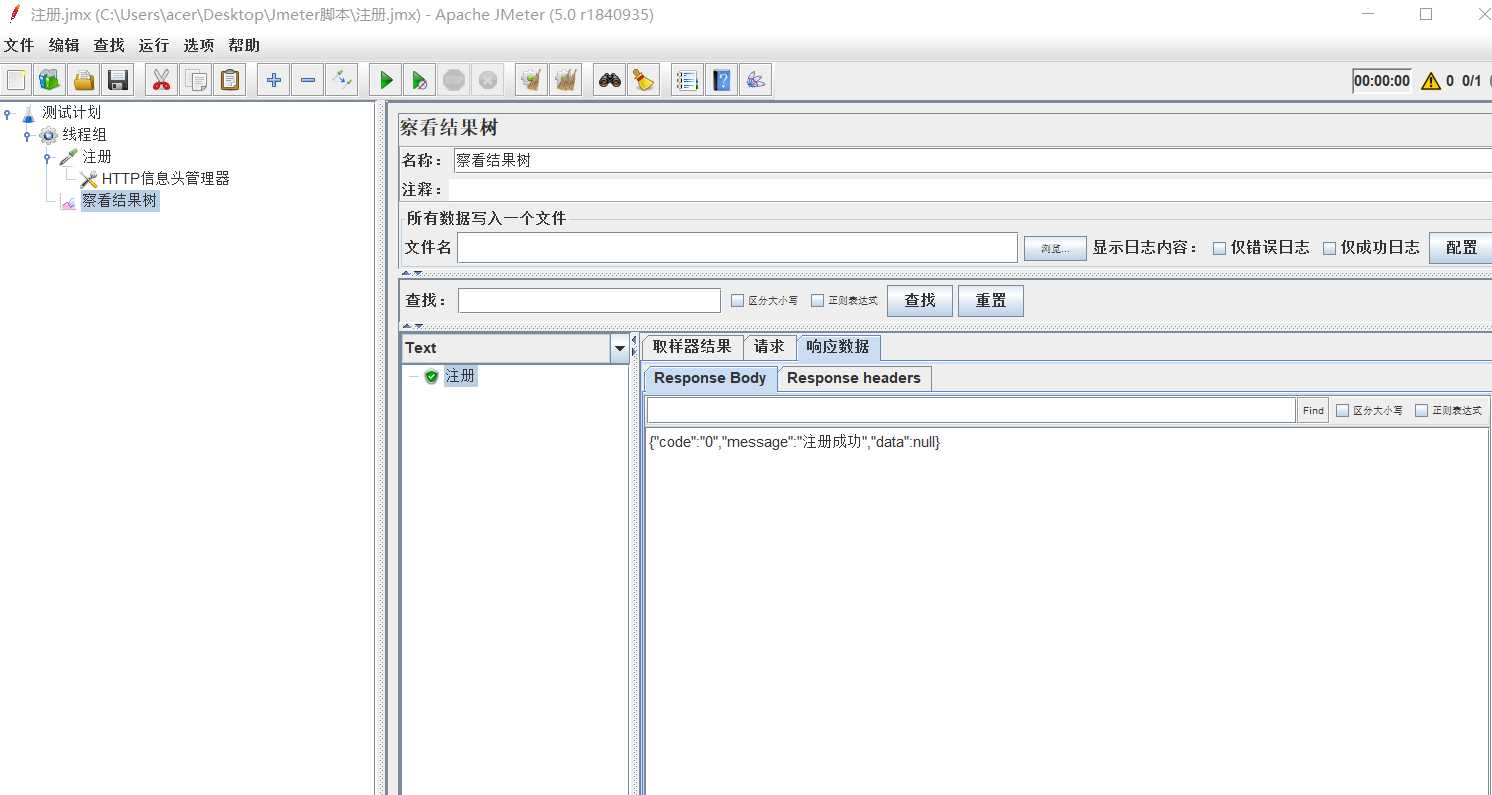
Task: Click into the 名称 name field
Action: click(x=972, y=160)
